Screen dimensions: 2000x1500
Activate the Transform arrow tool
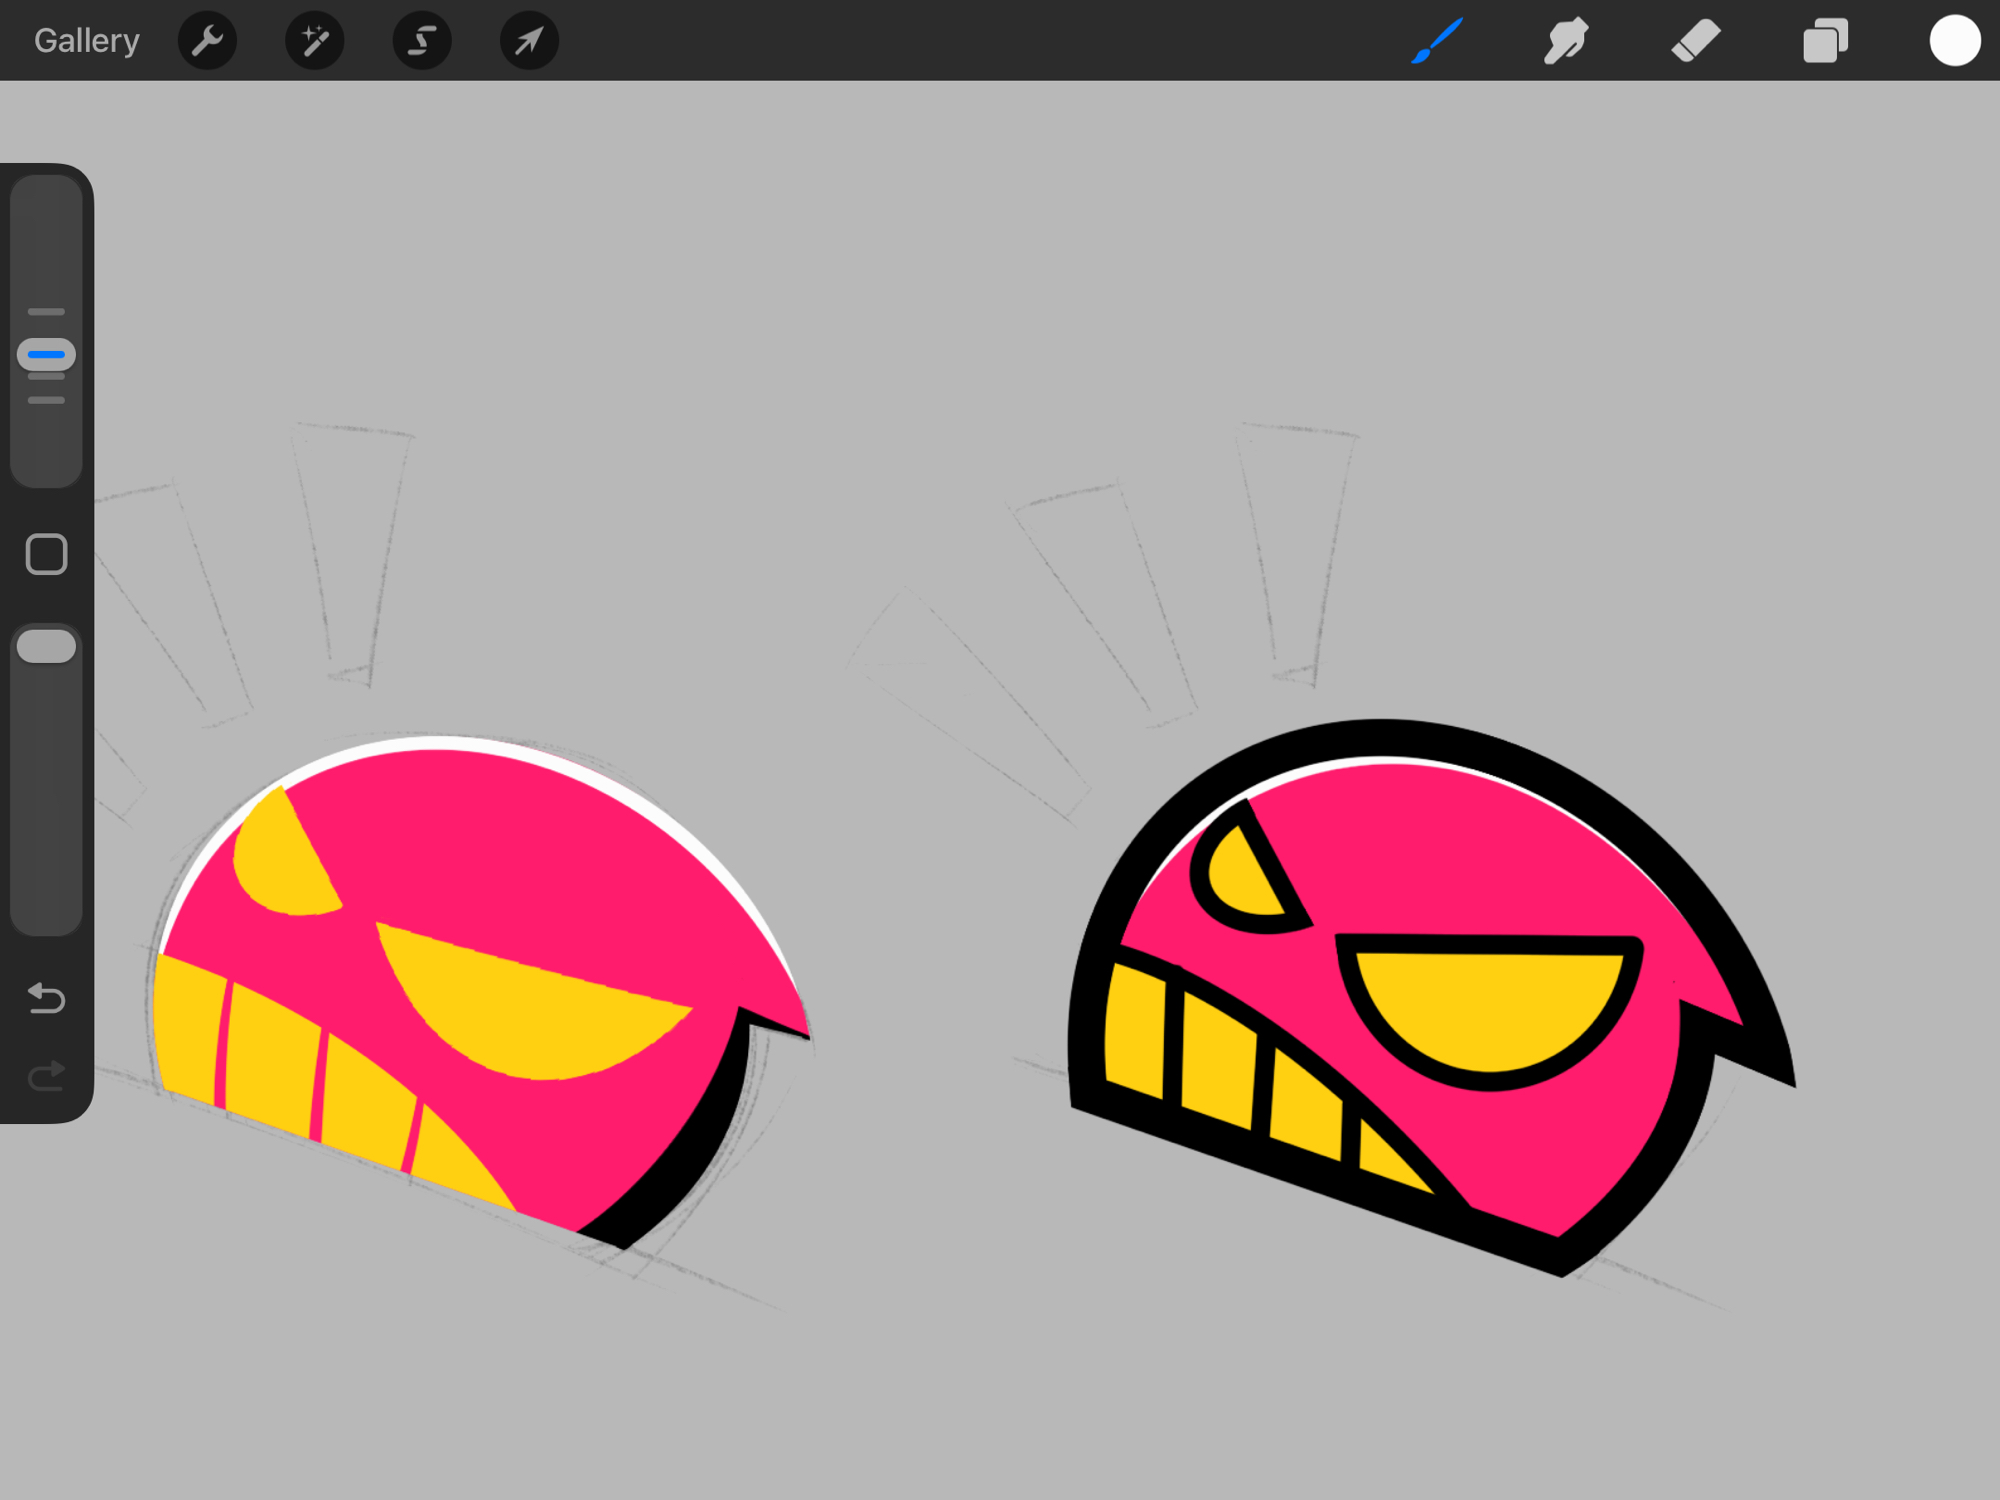(x=529, y=41)
